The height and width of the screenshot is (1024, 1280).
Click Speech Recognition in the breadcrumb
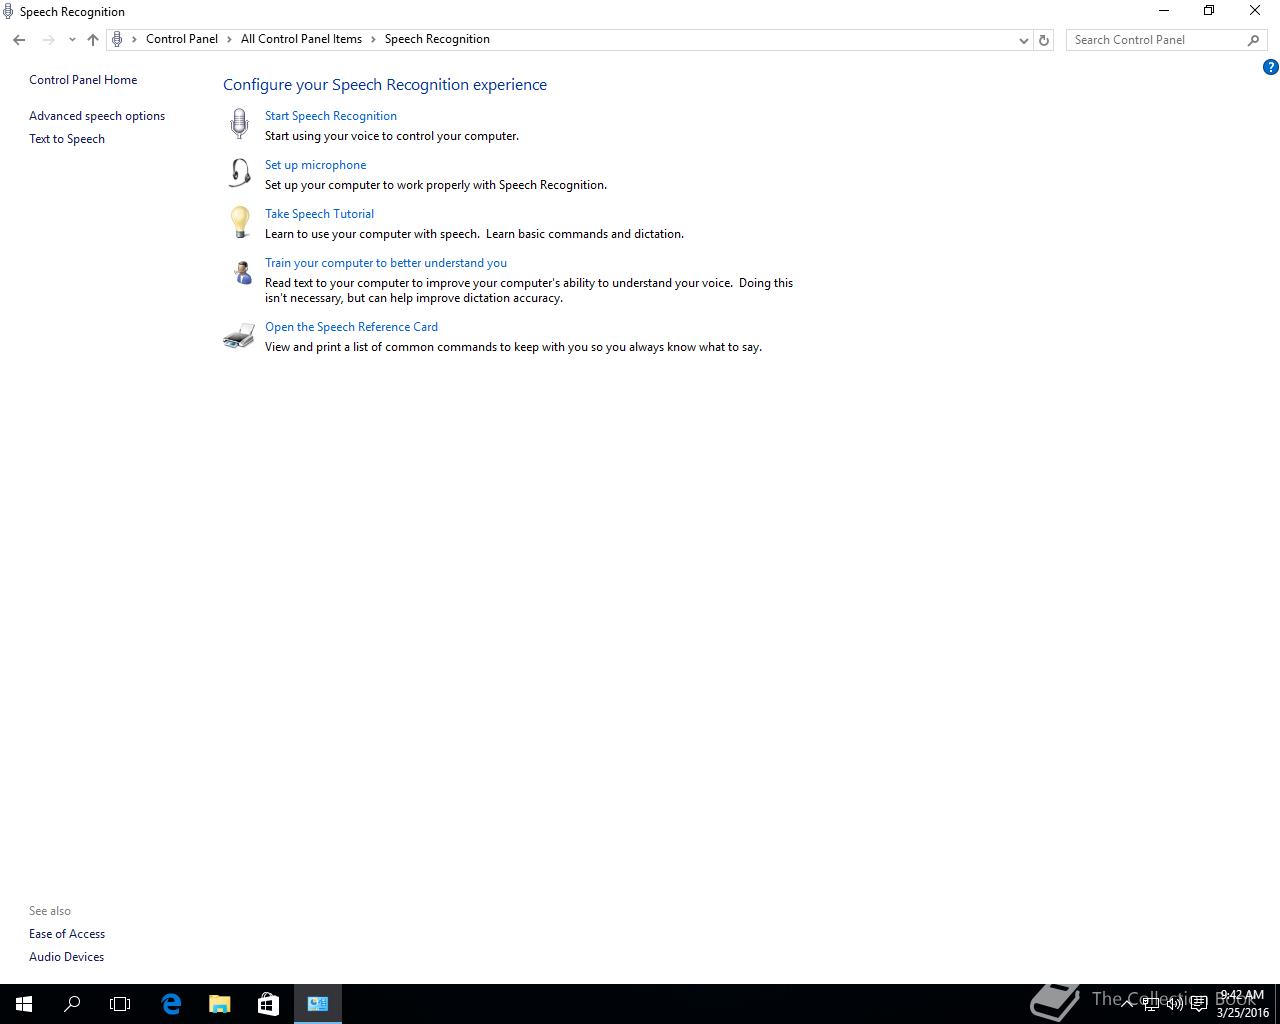(437, 39)
